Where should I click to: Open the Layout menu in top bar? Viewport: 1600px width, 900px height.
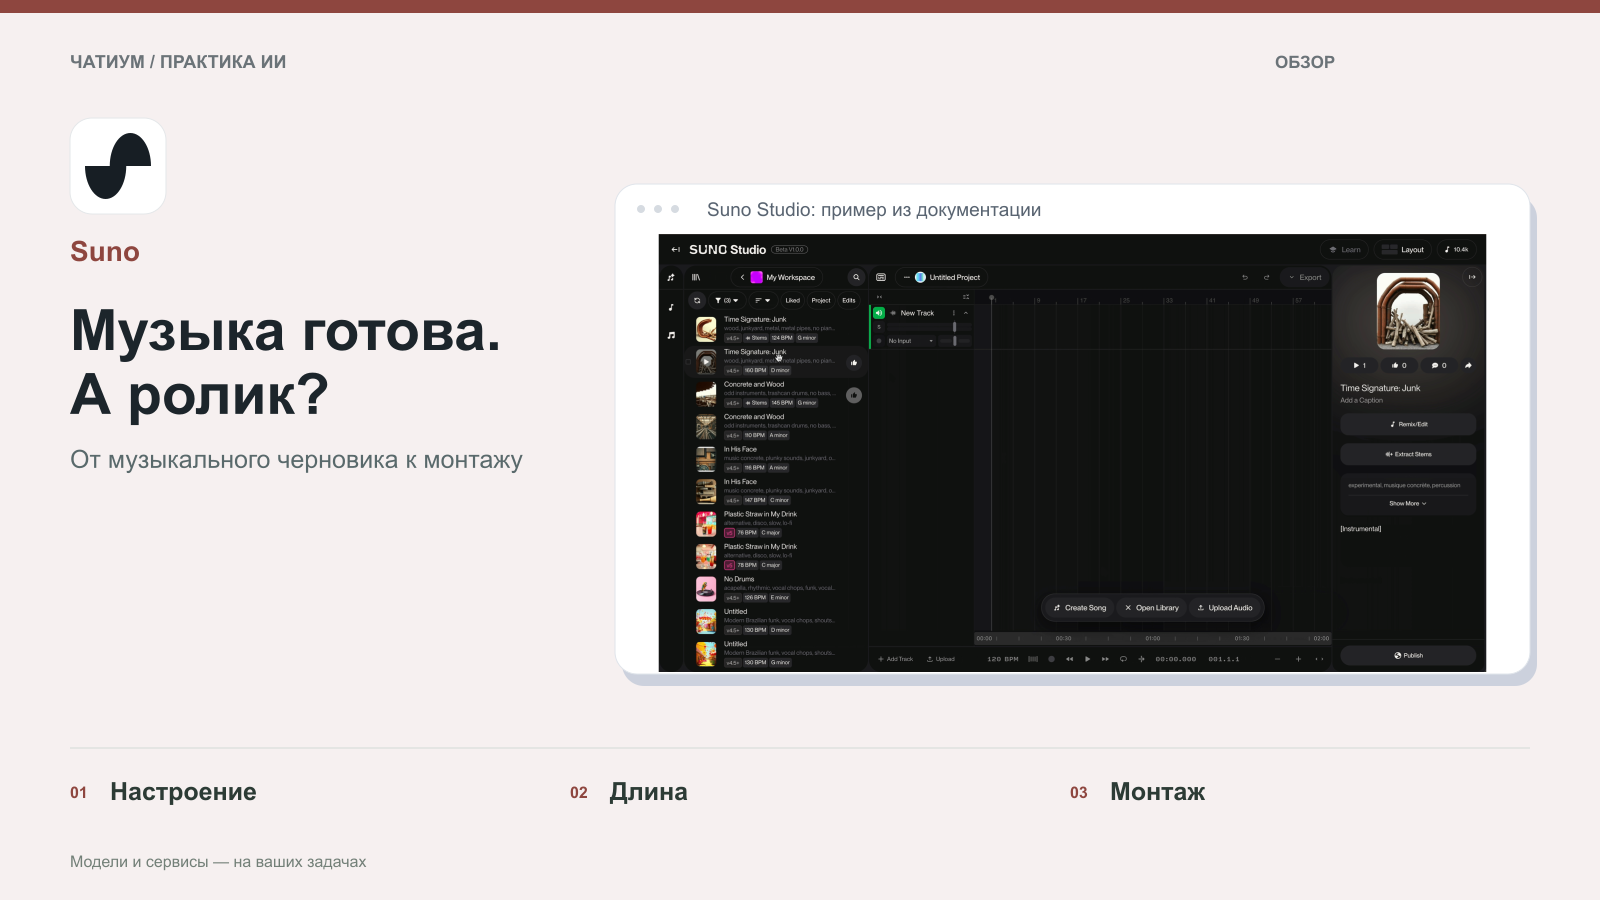click(x=1403, y=250)
